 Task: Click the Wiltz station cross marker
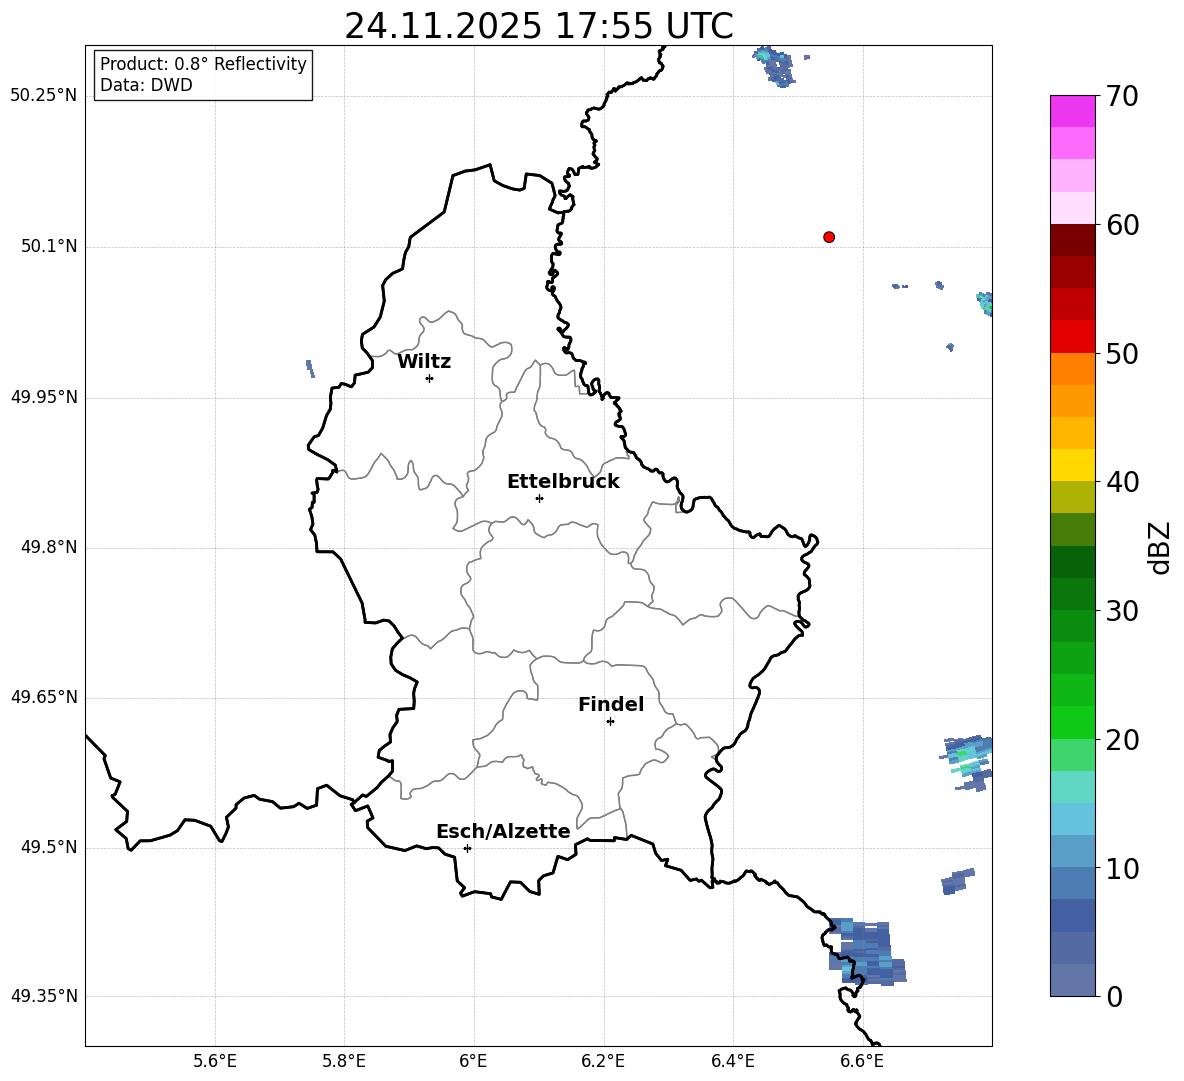[x=430, y=378]
